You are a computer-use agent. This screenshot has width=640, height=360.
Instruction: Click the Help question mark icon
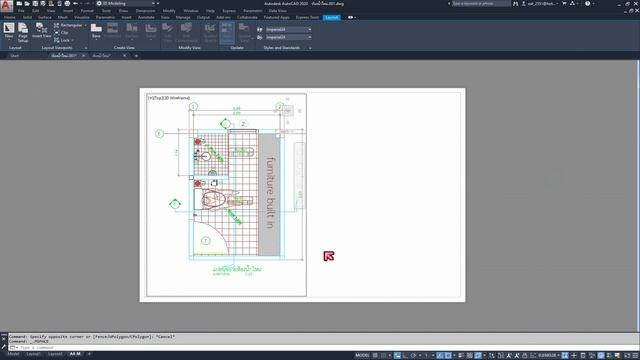pyautogui.click(x=587, y=3)
